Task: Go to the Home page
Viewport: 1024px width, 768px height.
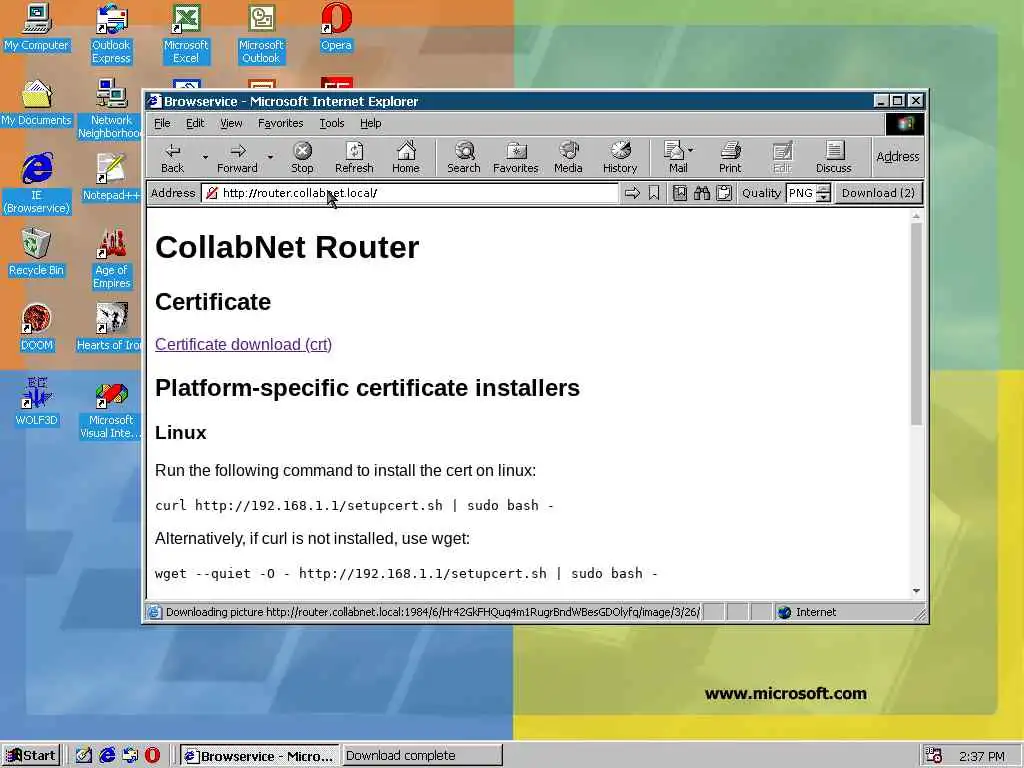Action: click(x=406, y=157)
